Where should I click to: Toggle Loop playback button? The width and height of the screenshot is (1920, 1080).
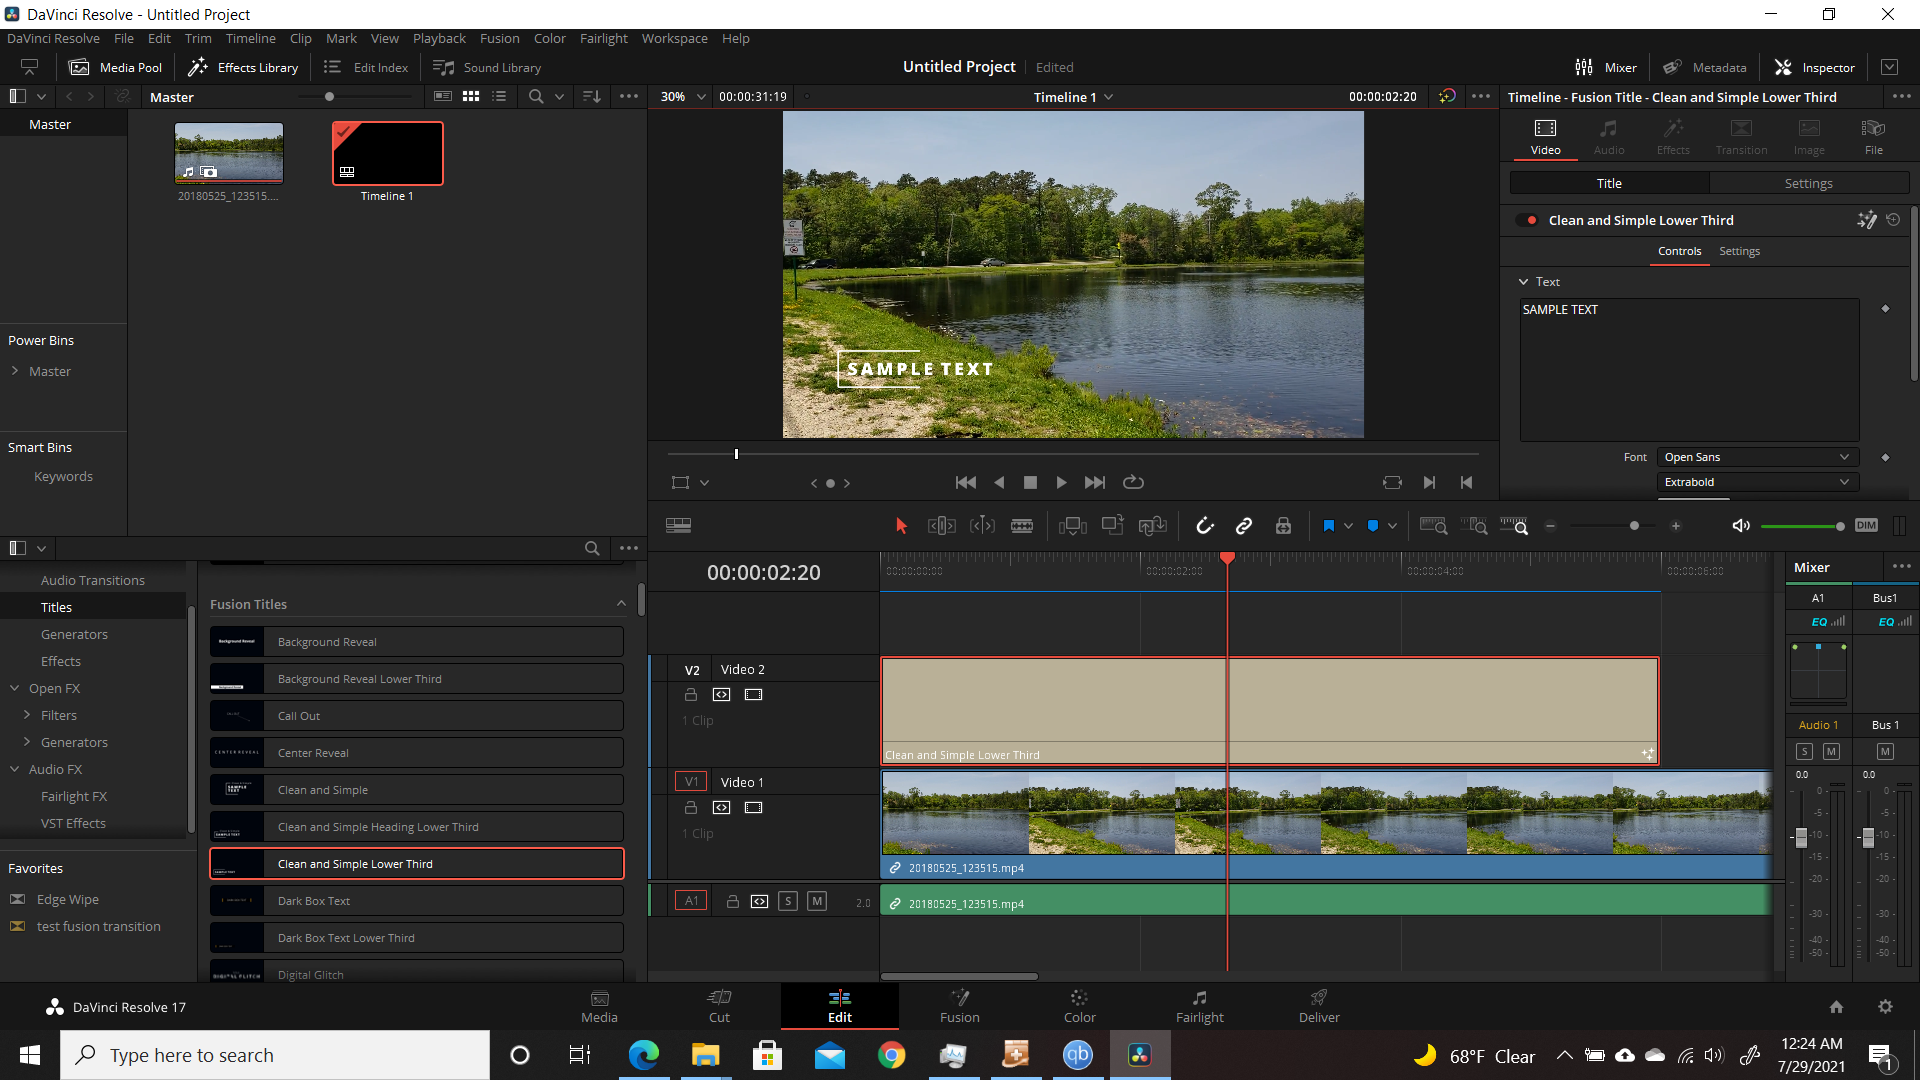(x=1133, y=483)
